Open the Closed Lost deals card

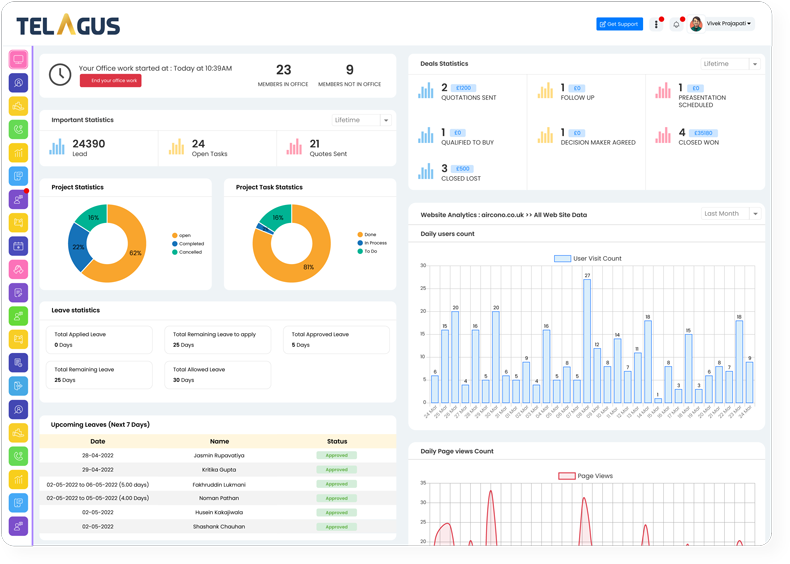[x=449, y=172]
